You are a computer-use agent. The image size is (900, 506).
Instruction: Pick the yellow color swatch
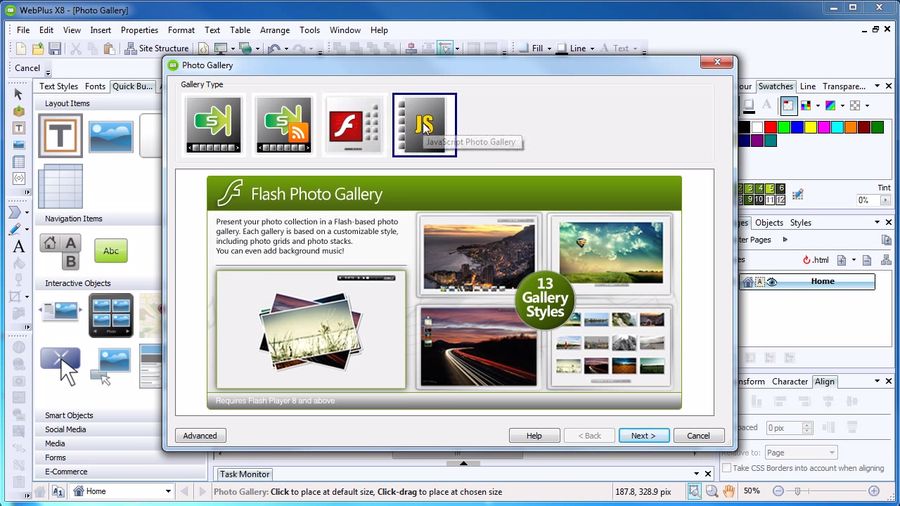point(810,127)
